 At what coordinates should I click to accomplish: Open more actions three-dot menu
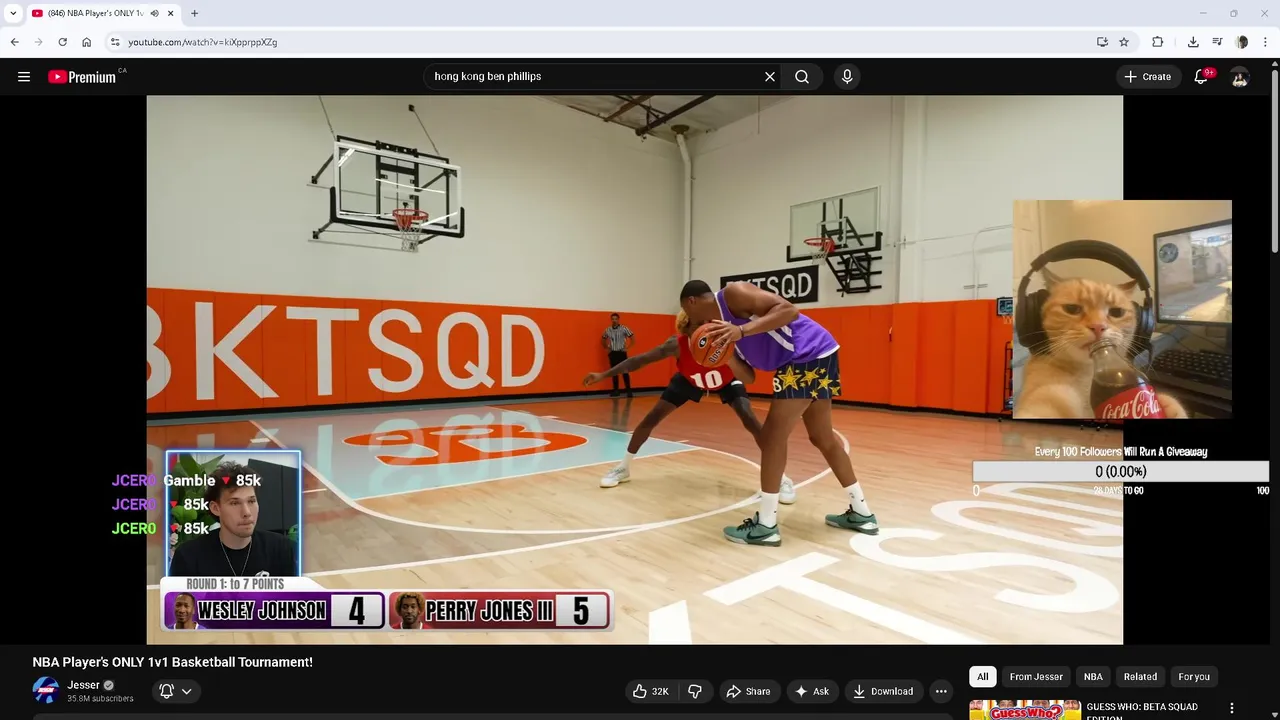[x=941, y=691]
